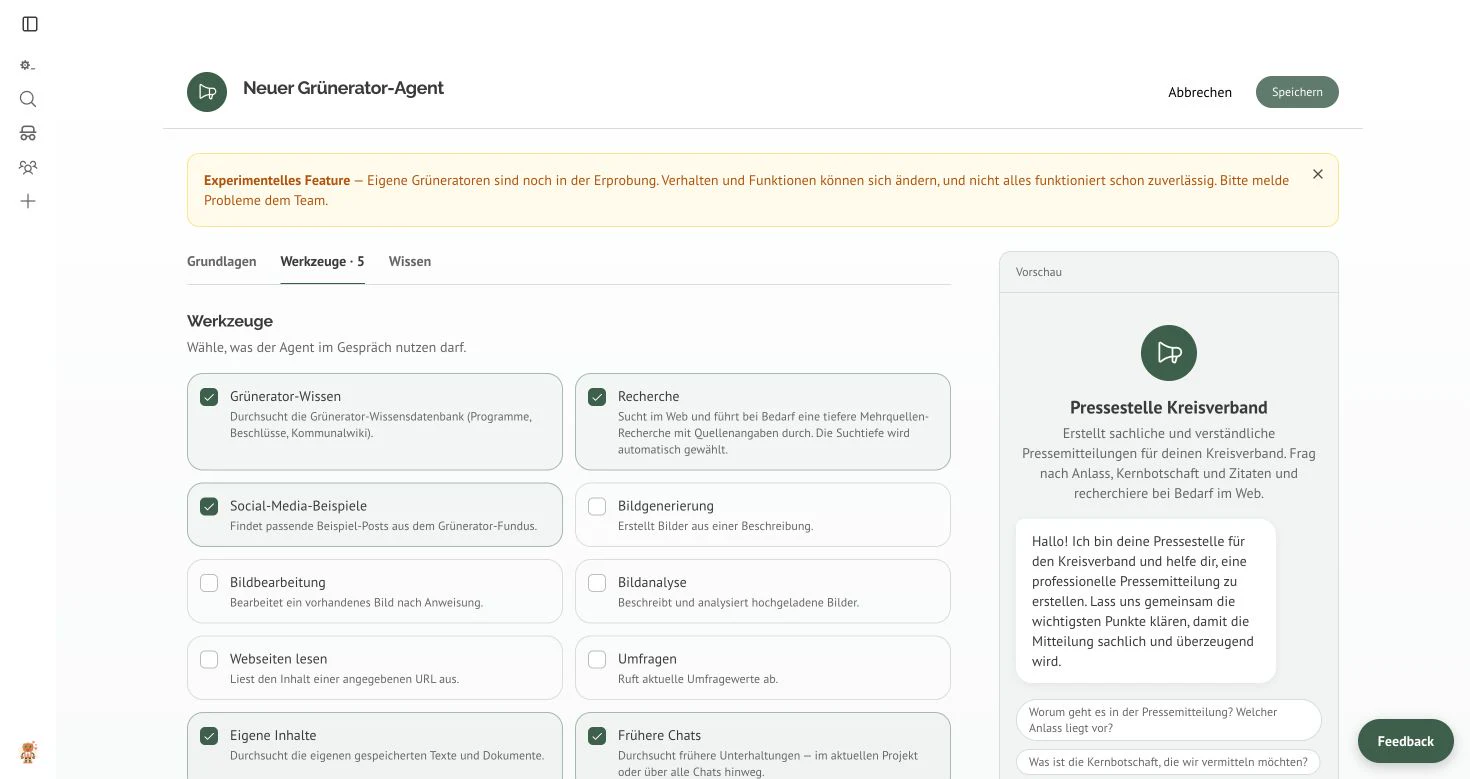Click the megaphone avatar in the Vorschau panel
Screen dimensions: 1470x779
1169,353
